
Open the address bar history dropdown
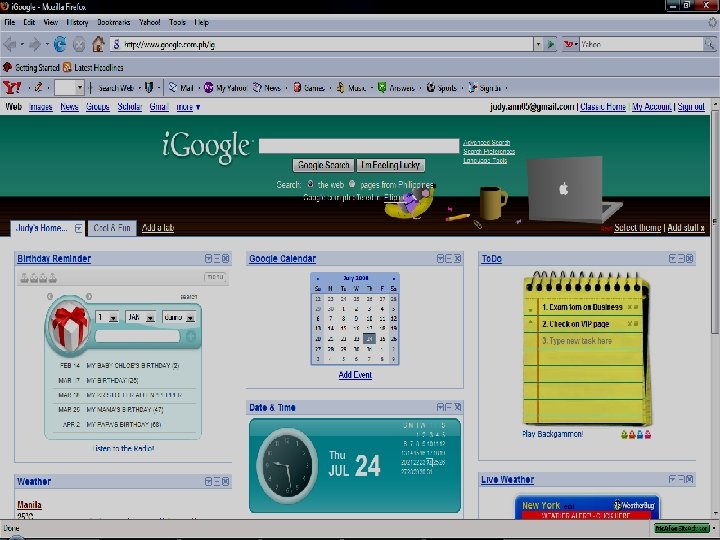click(x=538, y=45)
